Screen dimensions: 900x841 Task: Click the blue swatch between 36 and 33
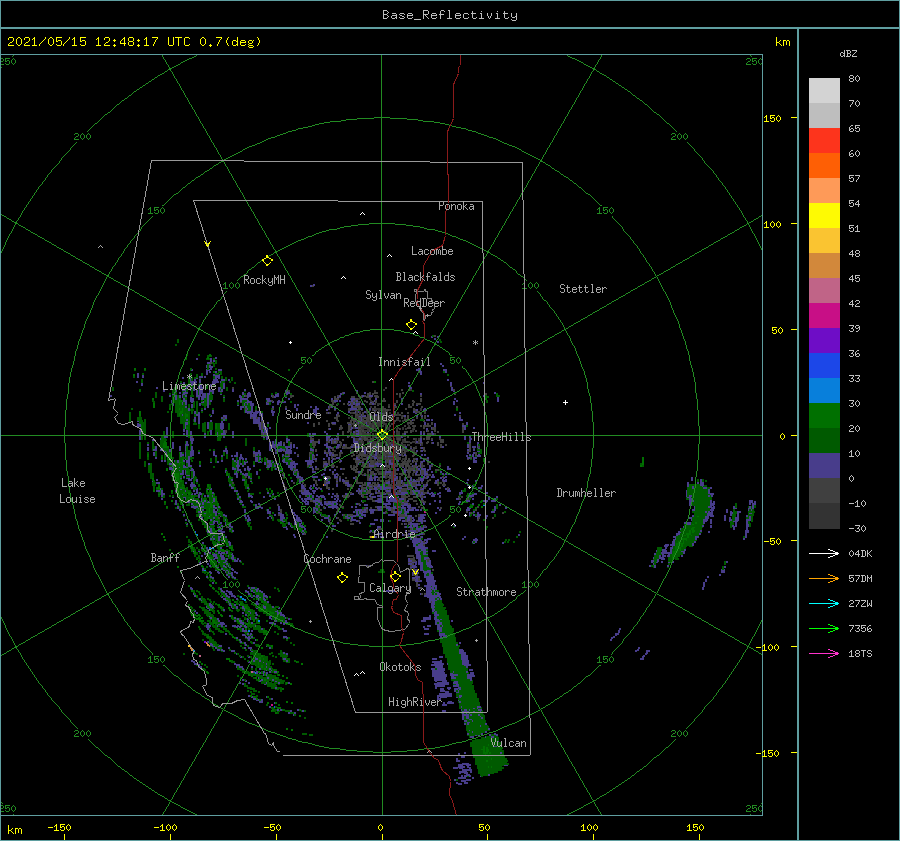tap(824, 366)
